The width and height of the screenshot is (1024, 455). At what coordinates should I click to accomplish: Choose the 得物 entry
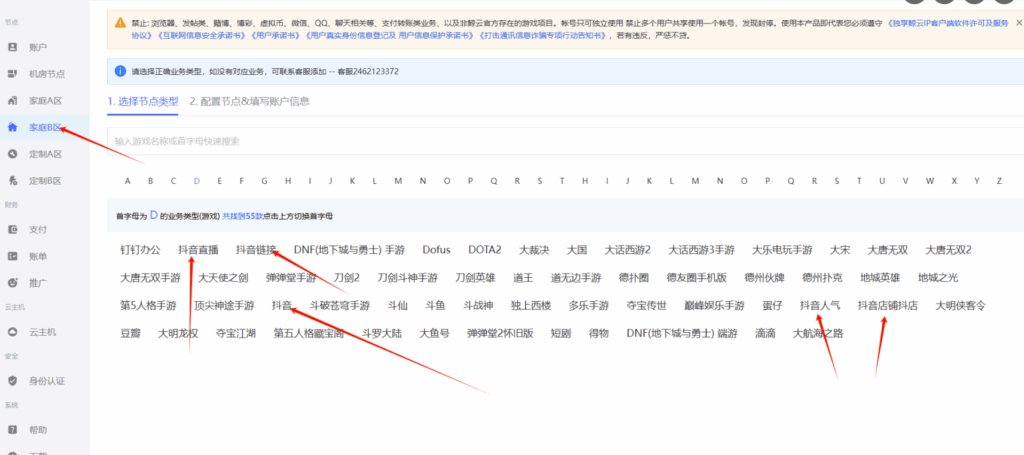point(599,333)
